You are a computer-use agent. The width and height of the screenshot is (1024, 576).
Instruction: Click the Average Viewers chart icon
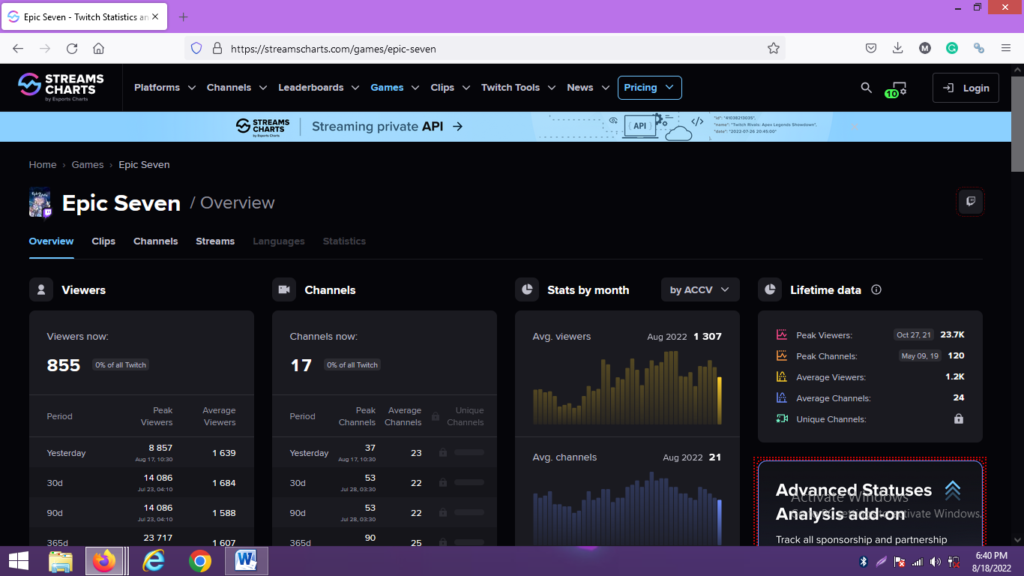click(x=781, y=377)
